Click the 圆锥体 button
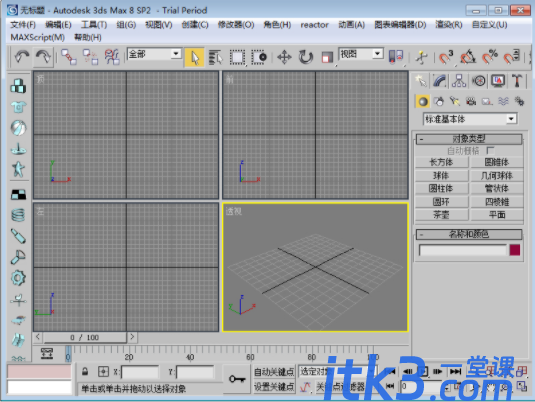The height and width of the screenshot is (402, 535). [x=497, y=162]
